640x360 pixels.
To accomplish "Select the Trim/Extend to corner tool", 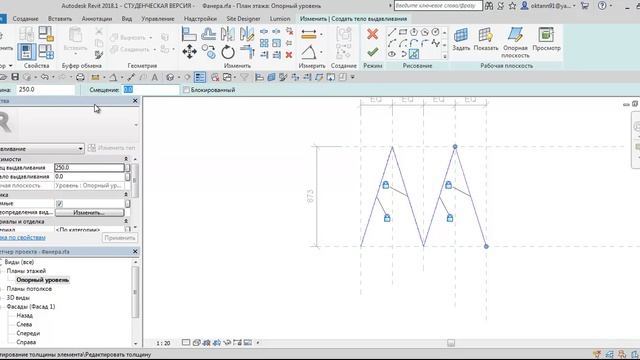I will 247,52.
